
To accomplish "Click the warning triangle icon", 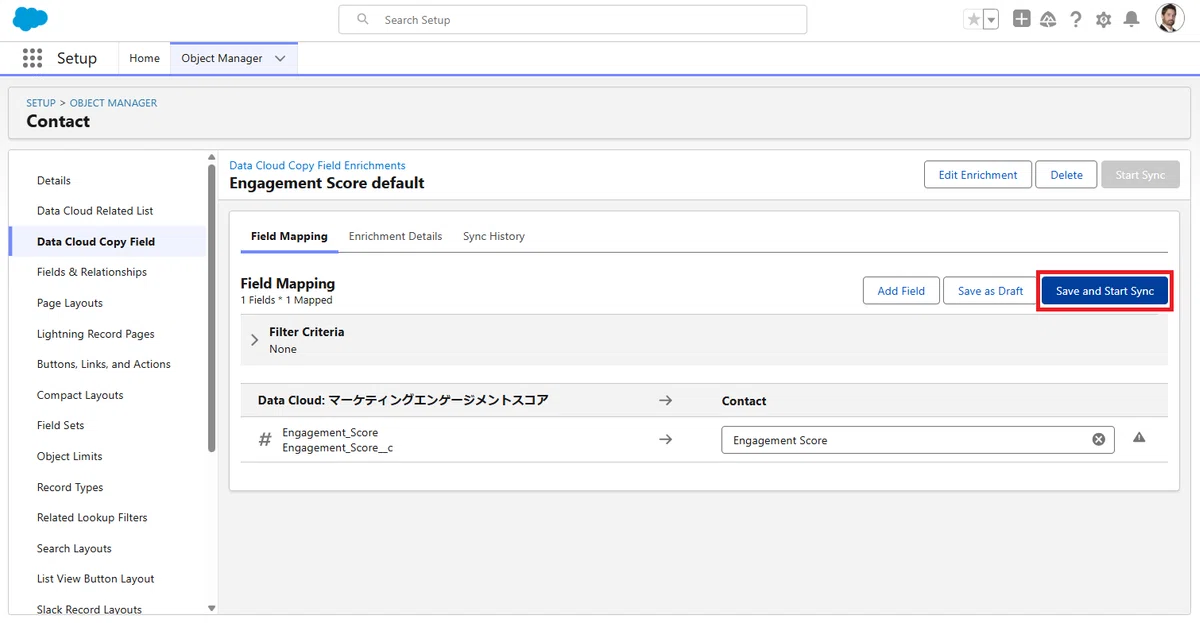I will coord(1139,437).
